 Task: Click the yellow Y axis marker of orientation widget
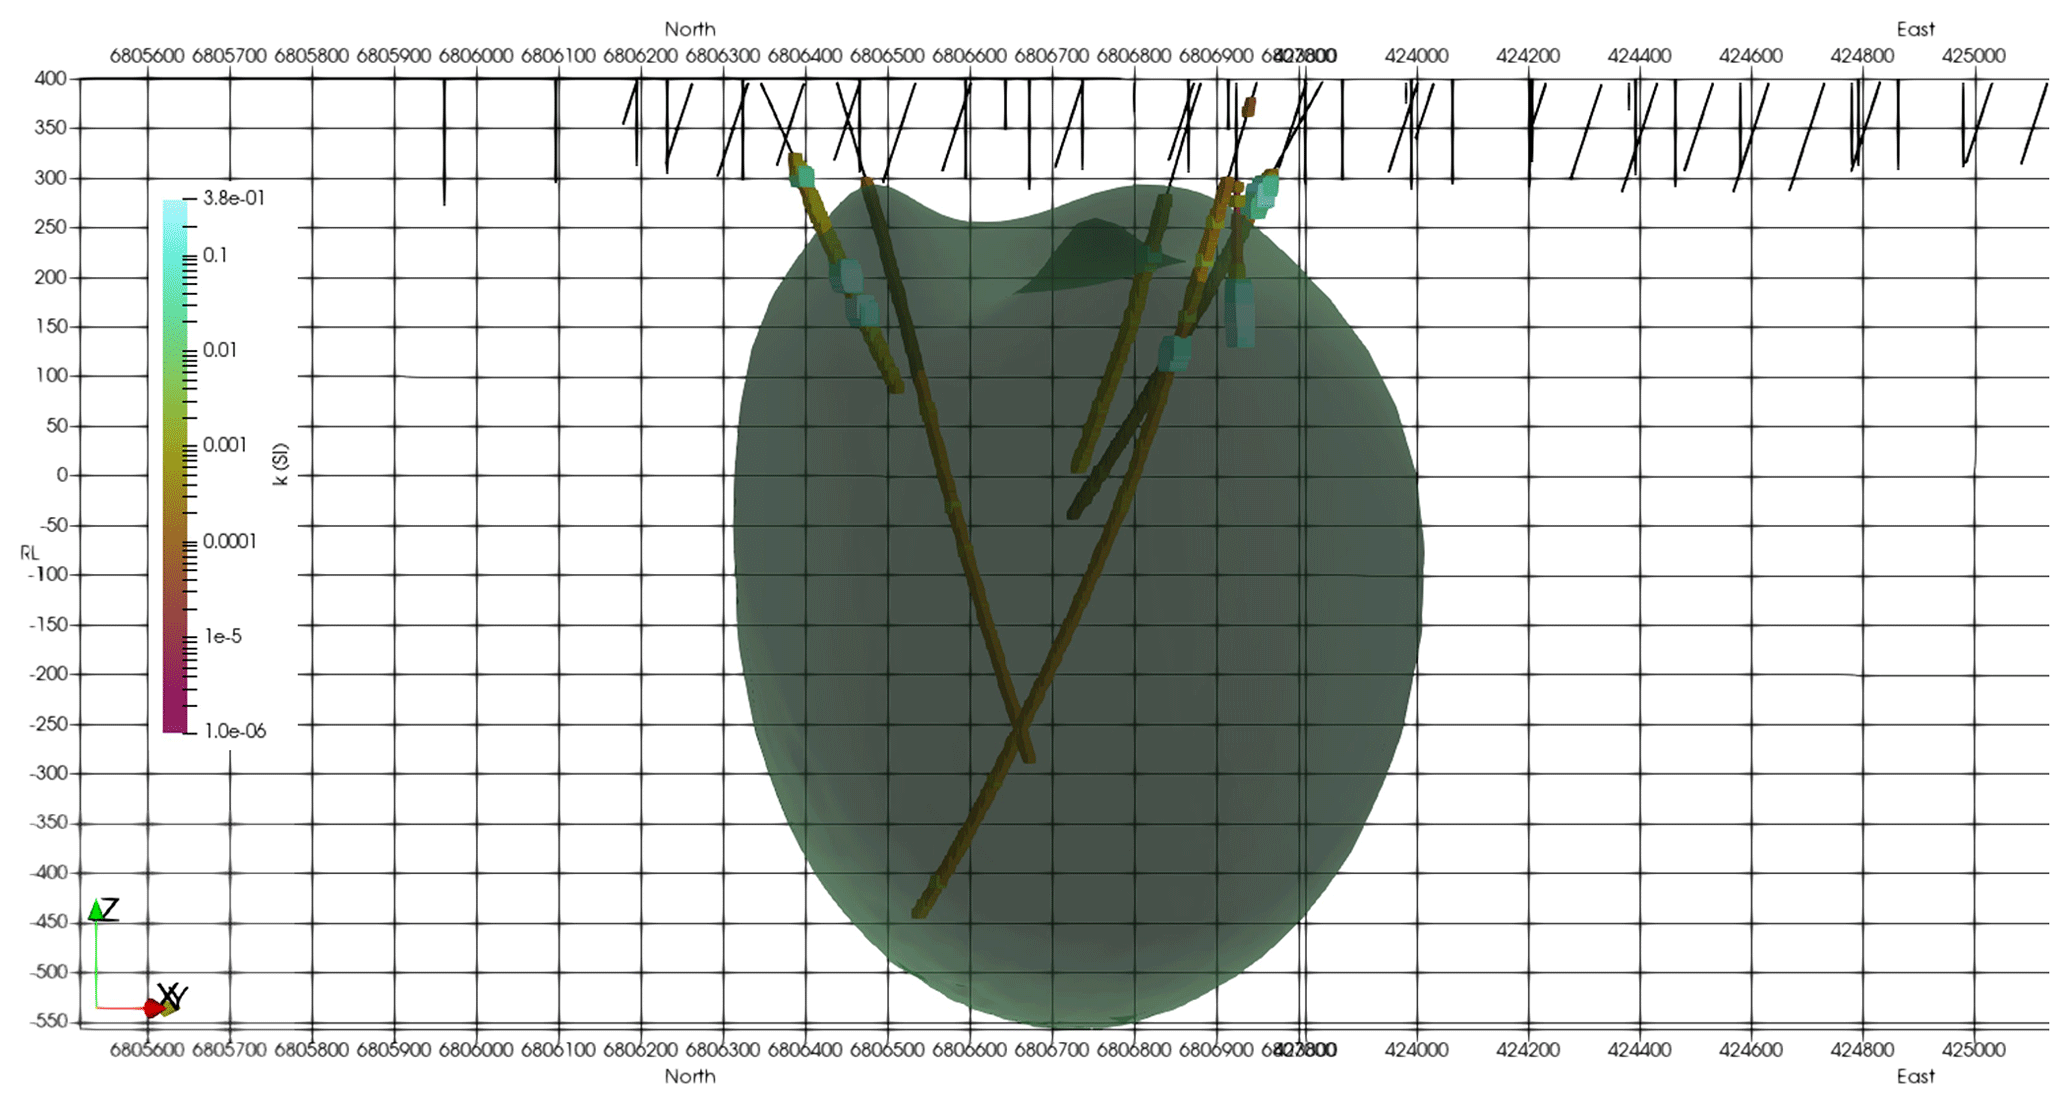(169, 1007)
